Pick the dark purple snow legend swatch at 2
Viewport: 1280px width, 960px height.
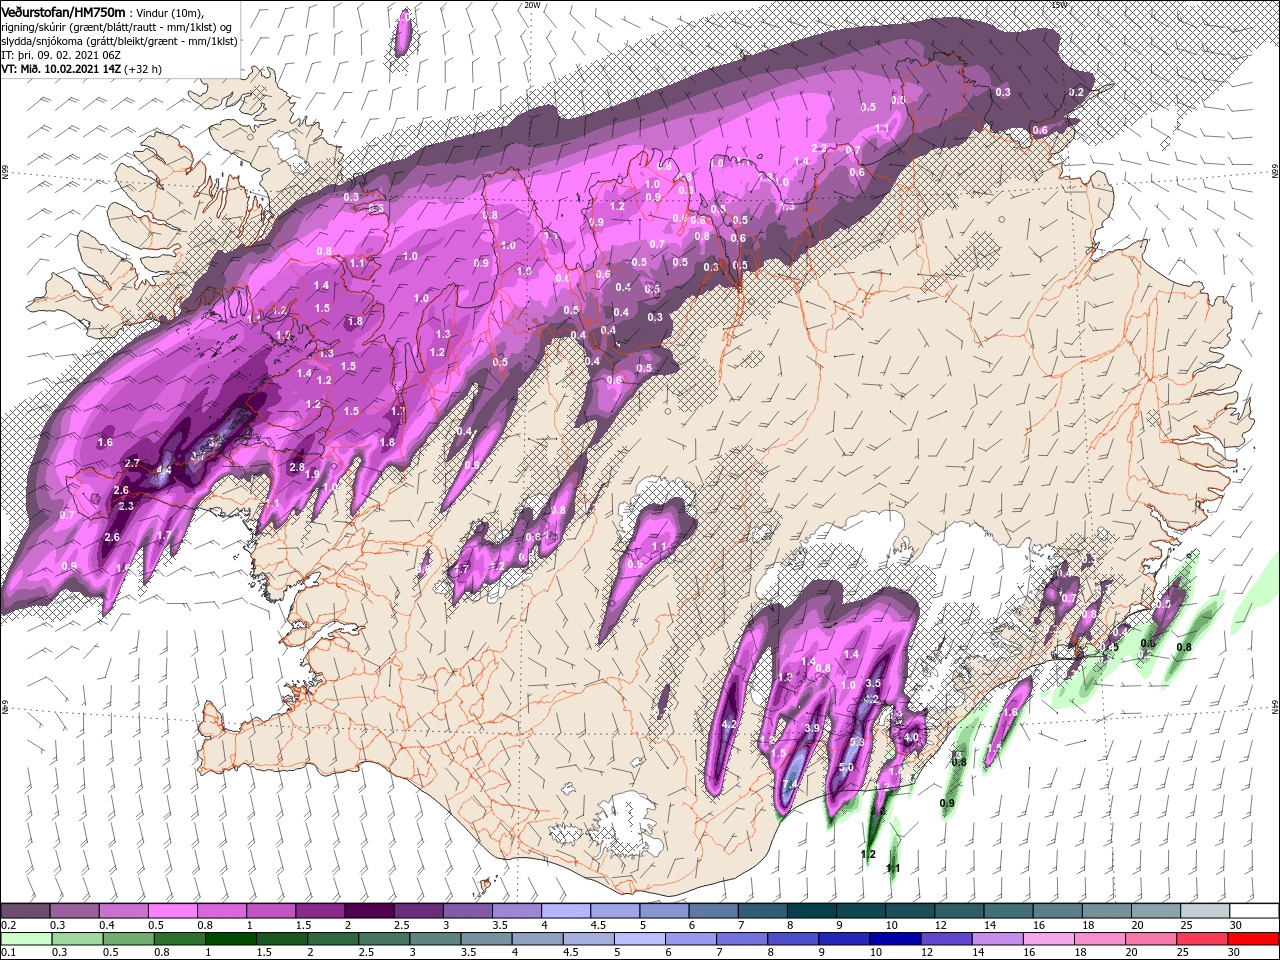pos(368,911)
